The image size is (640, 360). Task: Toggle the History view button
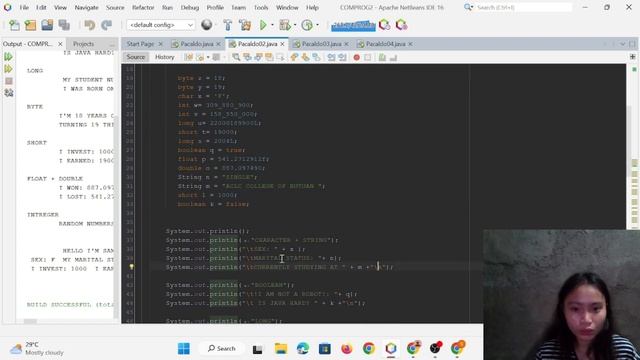pyautogui.click(x=164, y=57)
